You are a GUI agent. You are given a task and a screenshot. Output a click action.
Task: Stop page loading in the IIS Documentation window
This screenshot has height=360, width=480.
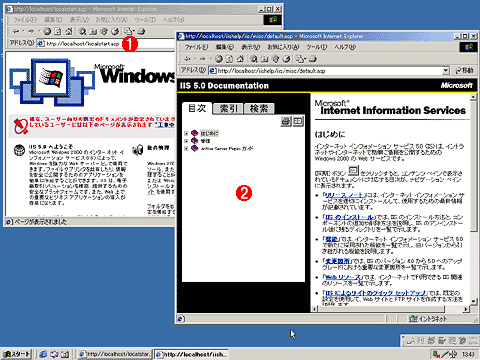pyautogui.click(x=219, y=59)
